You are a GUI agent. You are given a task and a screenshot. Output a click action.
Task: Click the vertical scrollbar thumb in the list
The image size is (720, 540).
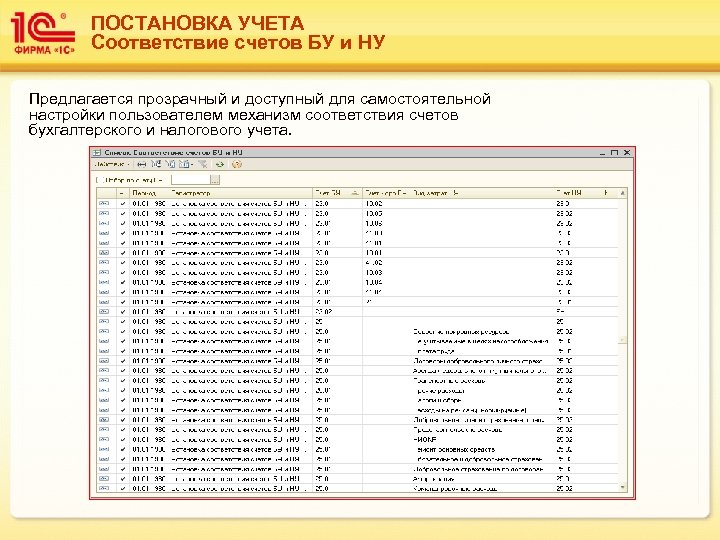coord(623,340)
